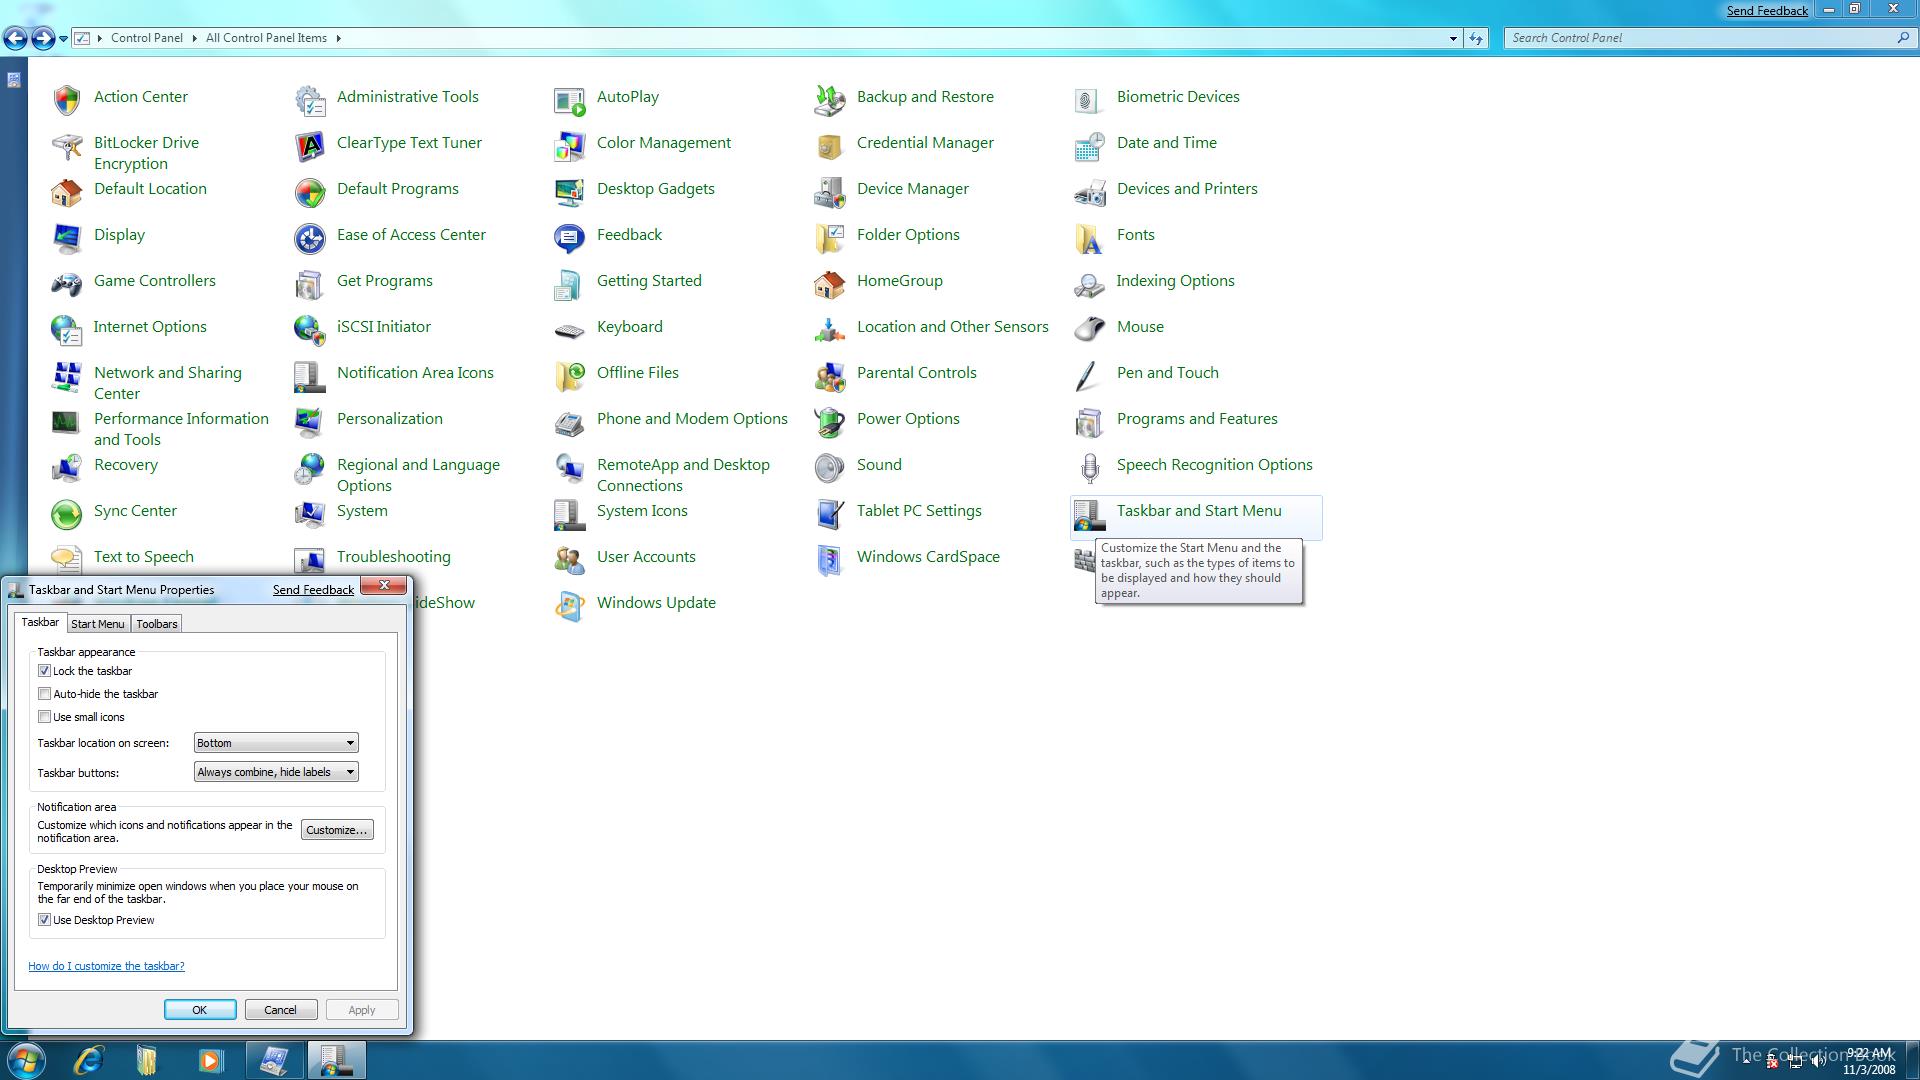Open recent pages dropdown beside Forward button

pyautogui.click(x=63, y=39)
